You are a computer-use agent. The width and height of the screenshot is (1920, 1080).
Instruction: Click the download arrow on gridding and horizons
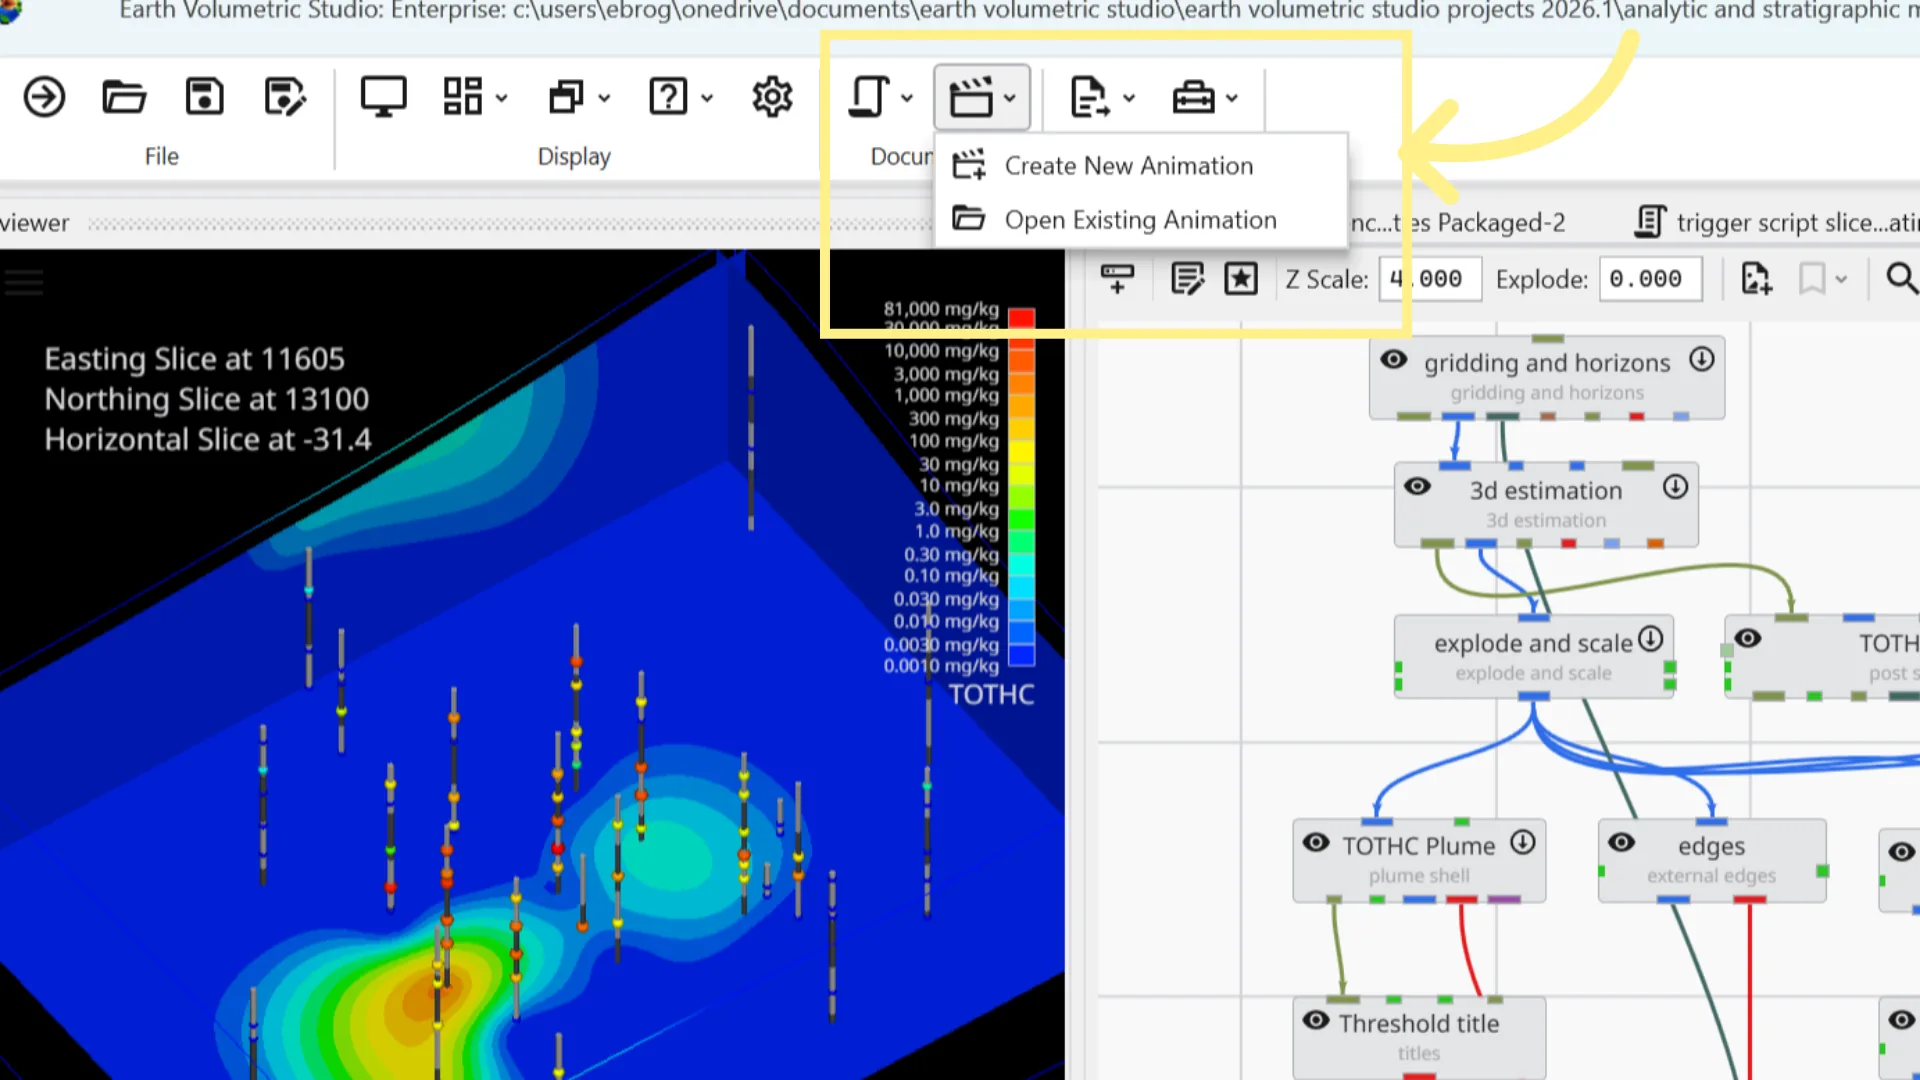tap(1702, 359)
